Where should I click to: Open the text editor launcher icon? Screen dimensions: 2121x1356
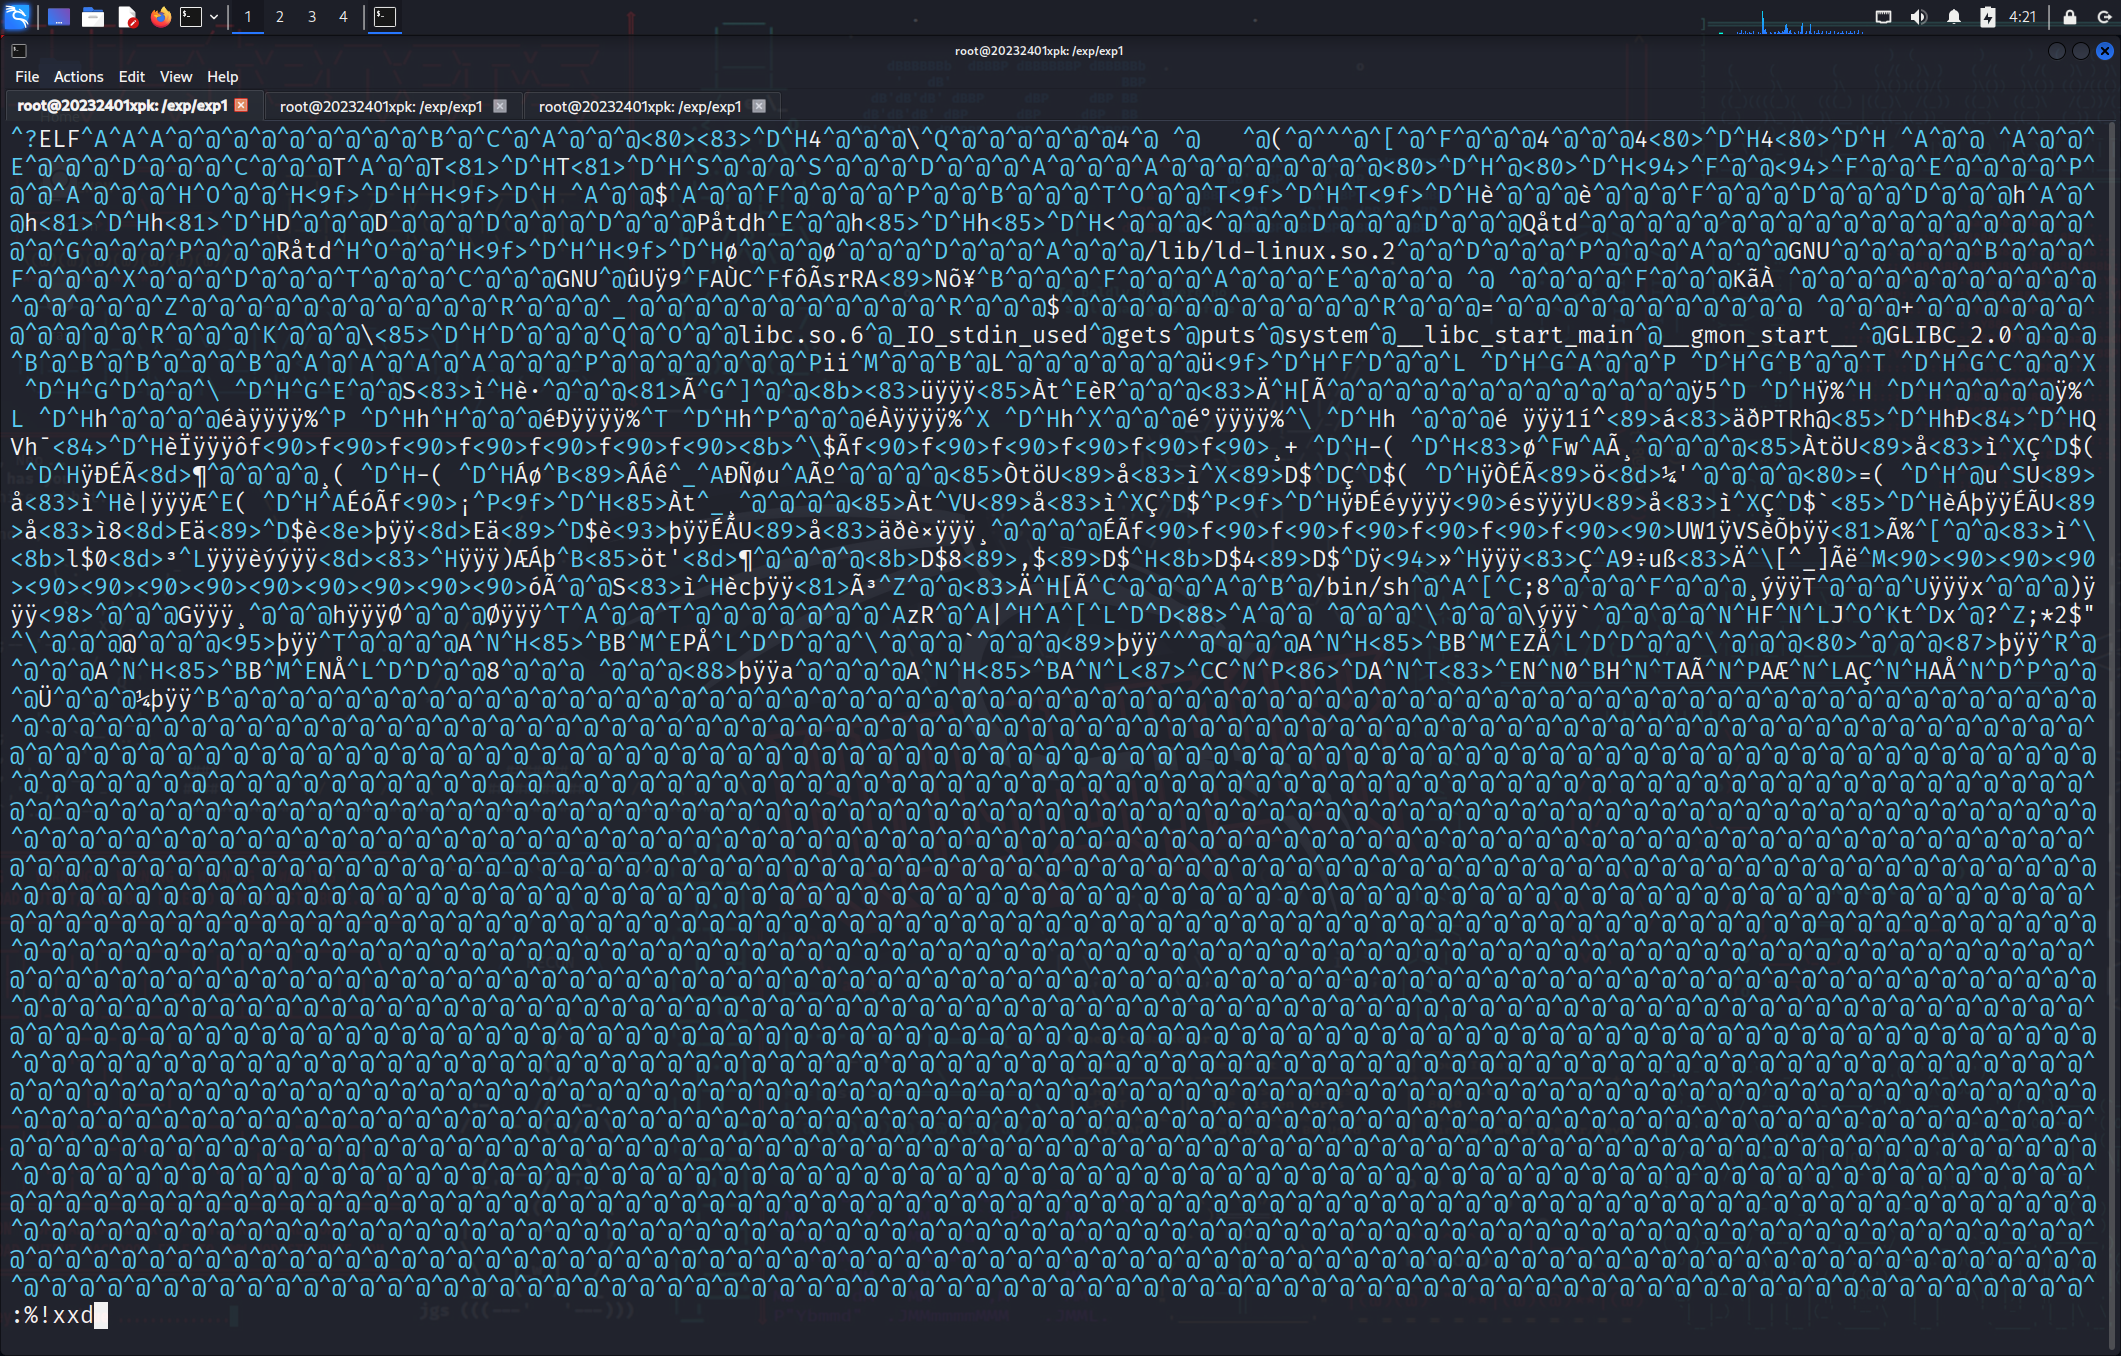point(127,17)
